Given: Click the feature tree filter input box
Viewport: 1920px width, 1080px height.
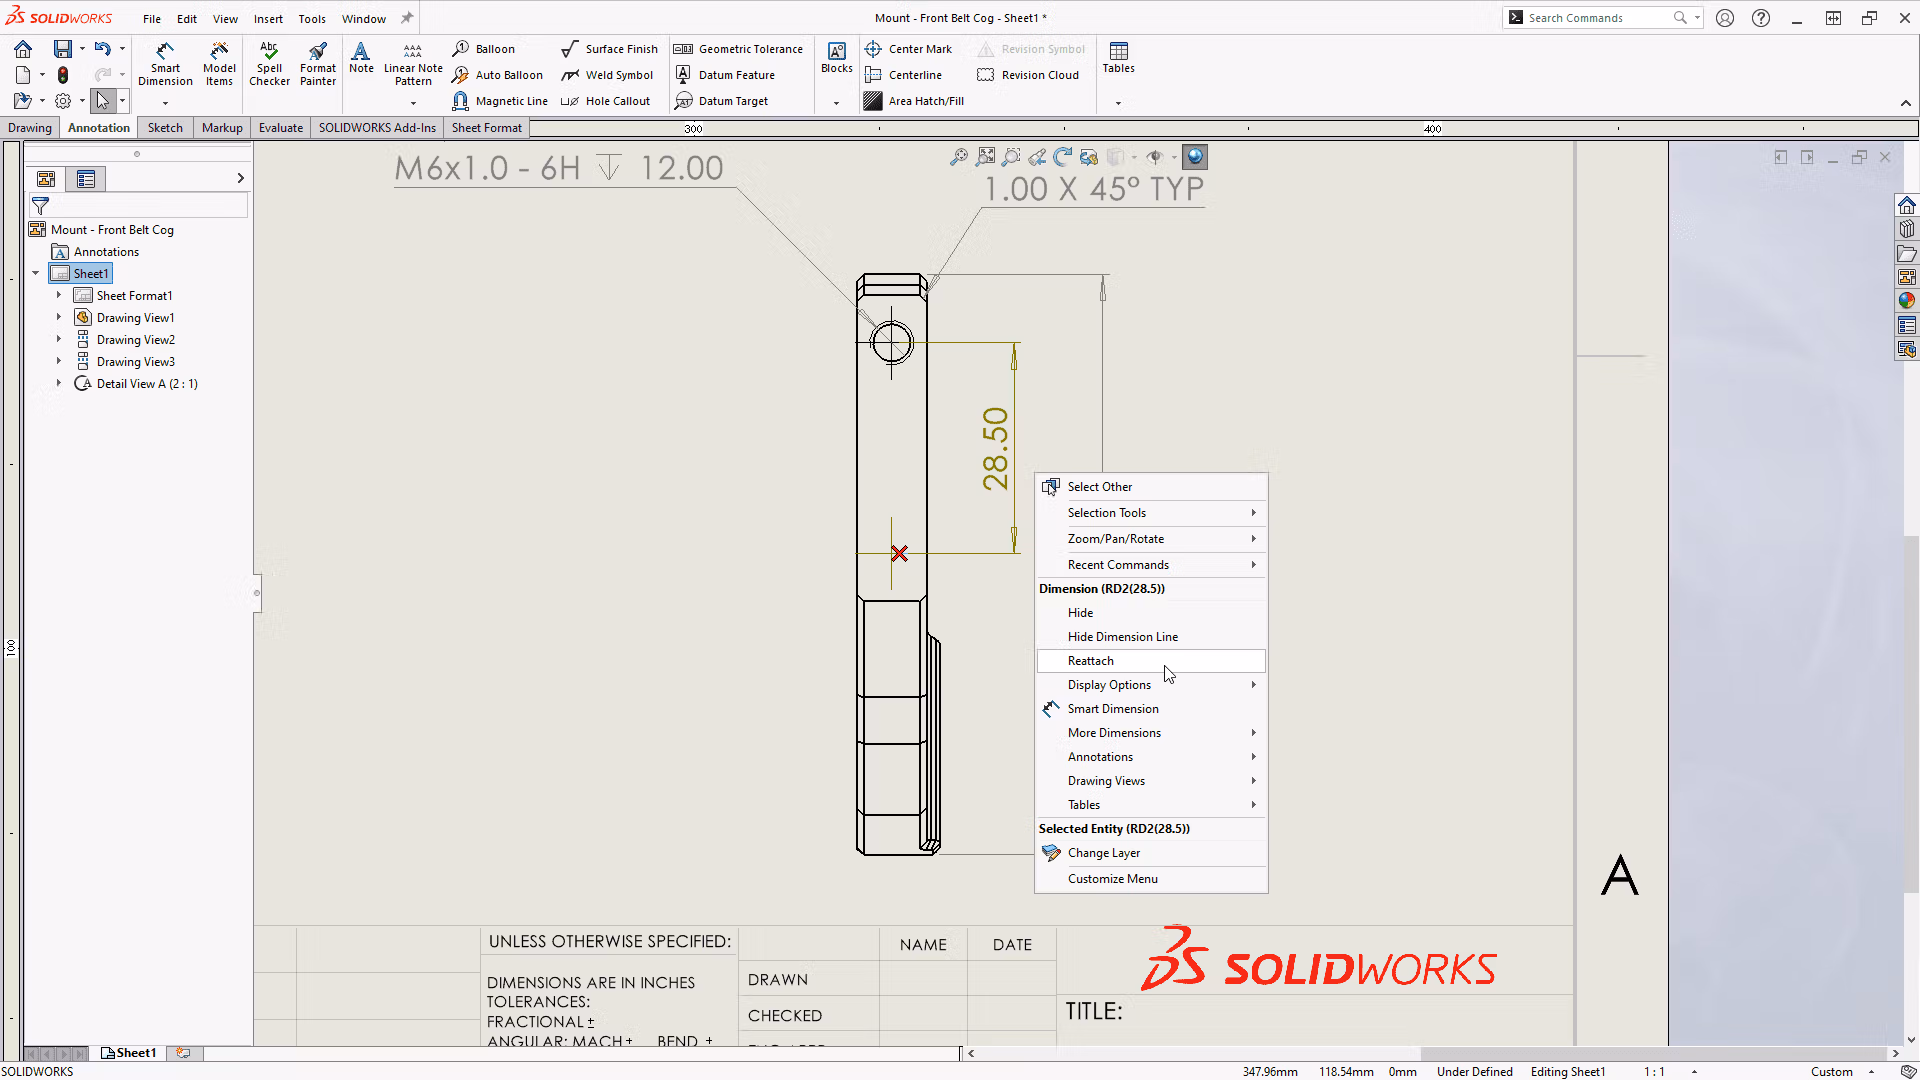Looking at the screenshot, I should [150, 206].
